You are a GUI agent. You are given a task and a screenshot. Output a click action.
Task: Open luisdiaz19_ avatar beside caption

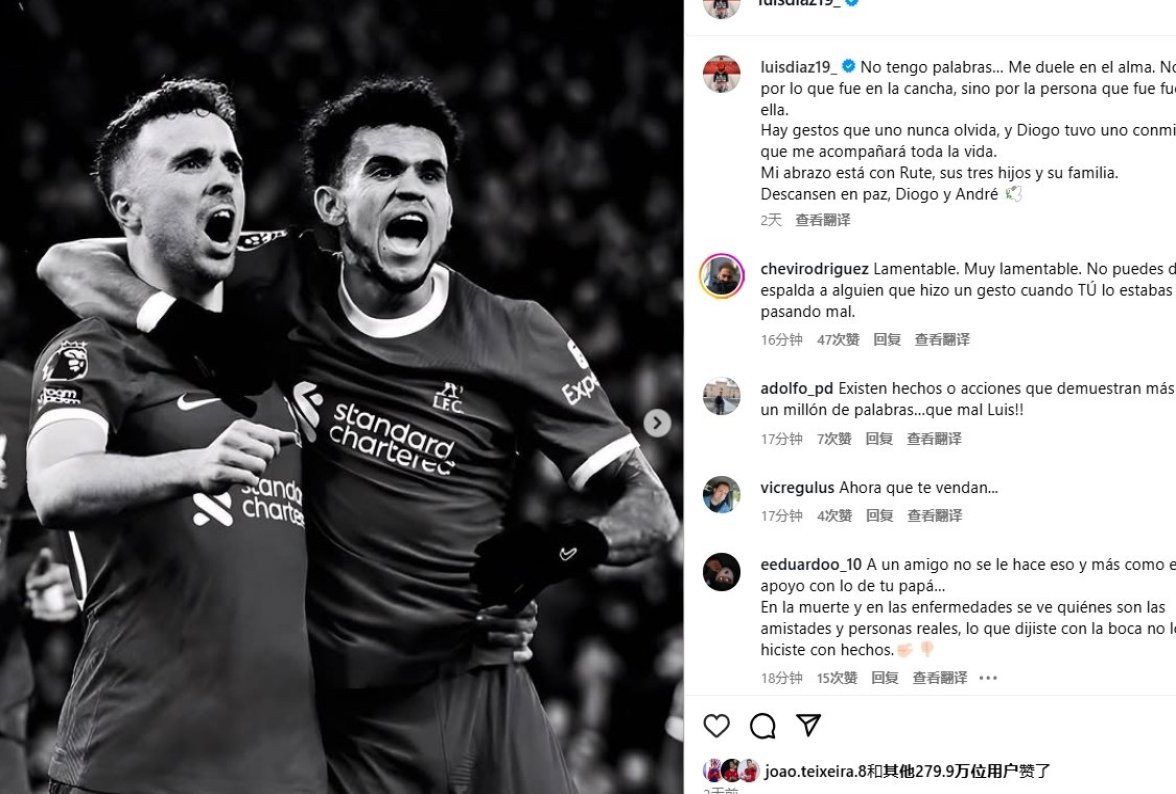tap(722, 74)
